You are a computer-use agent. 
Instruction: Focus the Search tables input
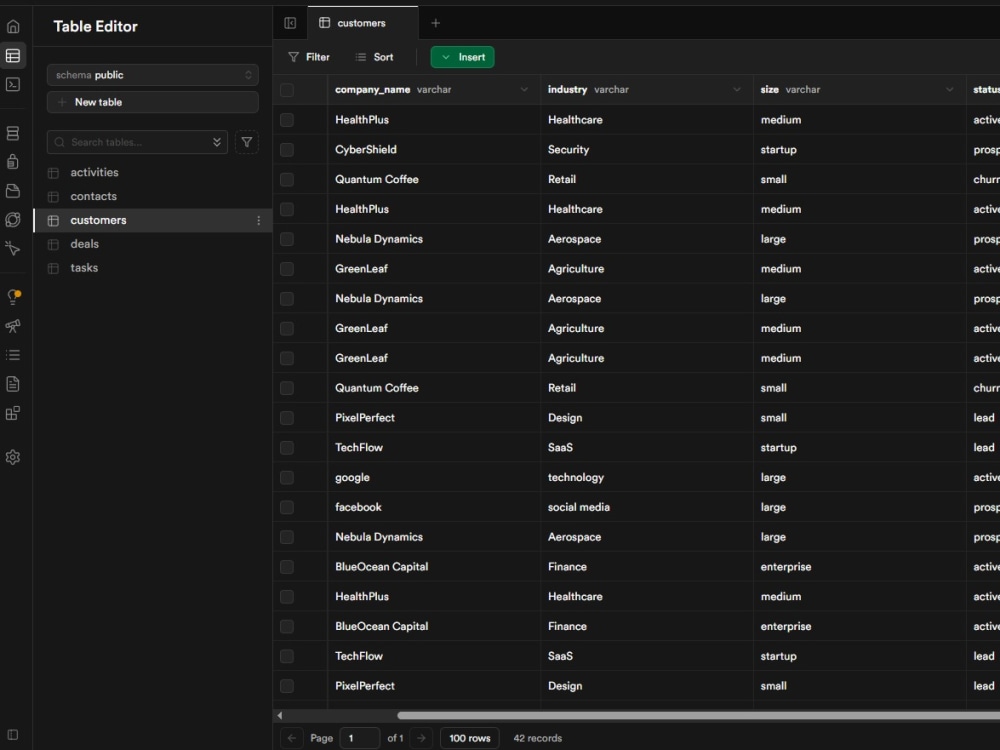pos(137,142)
